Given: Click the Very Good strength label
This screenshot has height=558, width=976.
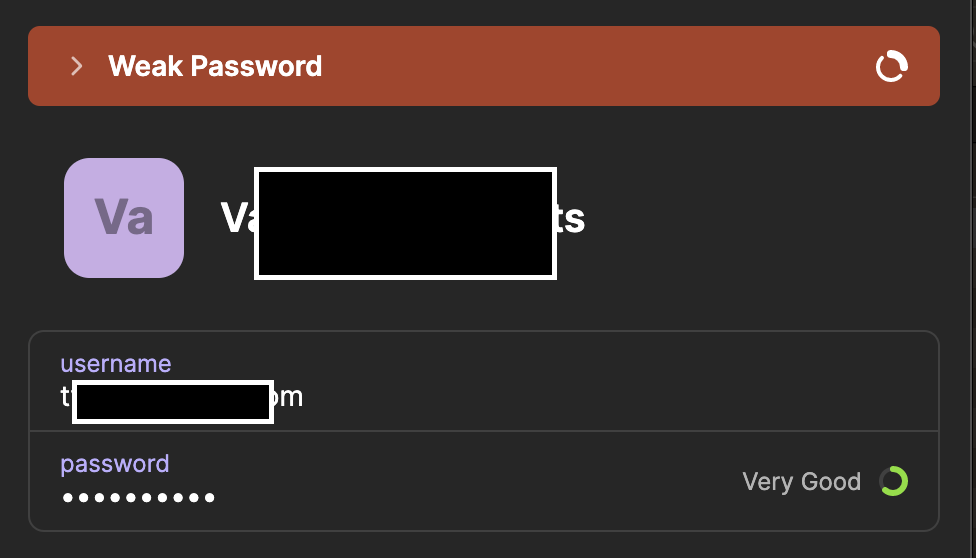Looking at the screenshot, I should [801, 482].
